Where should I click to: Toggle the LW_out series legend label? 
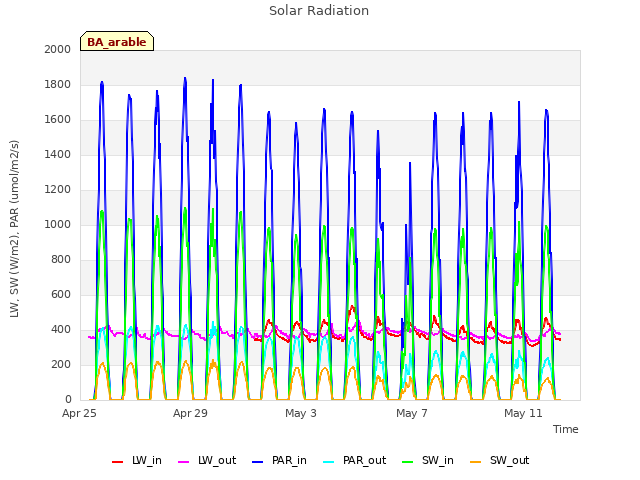pyautogui.click(x=217, y=461)
